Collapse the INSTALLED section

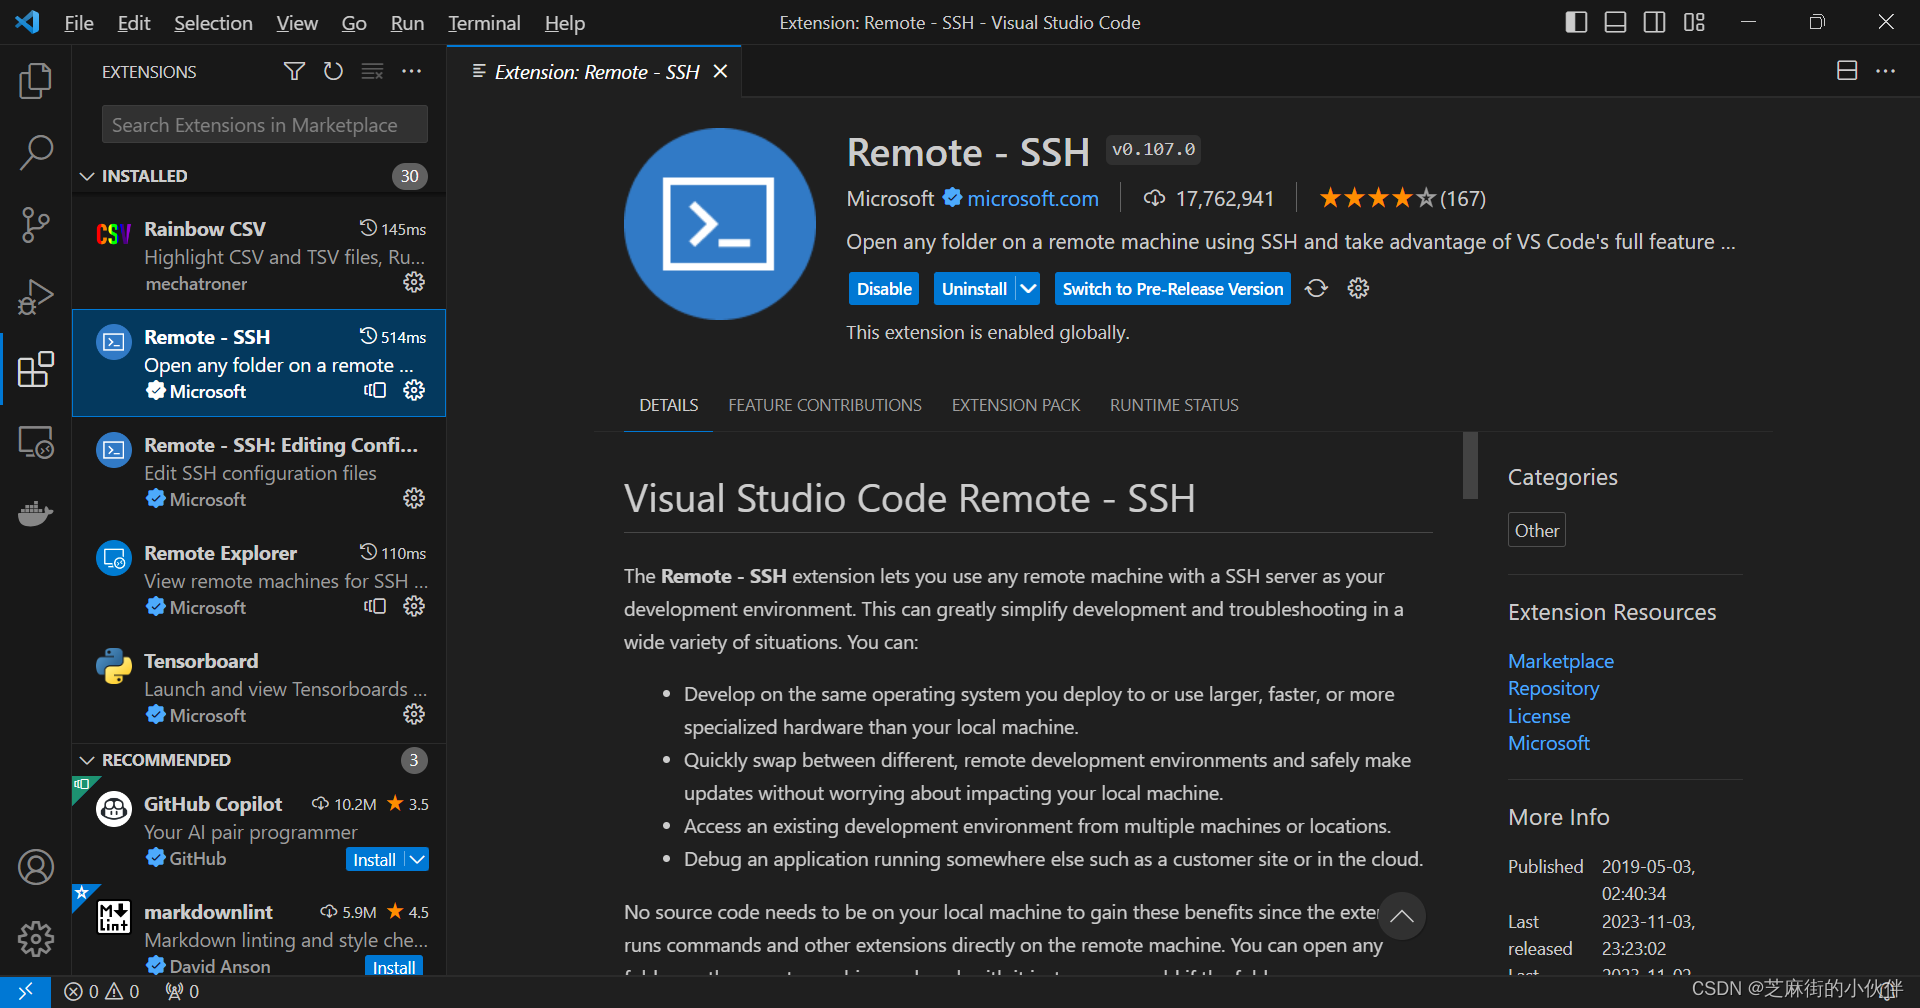[x=87, y=176]
